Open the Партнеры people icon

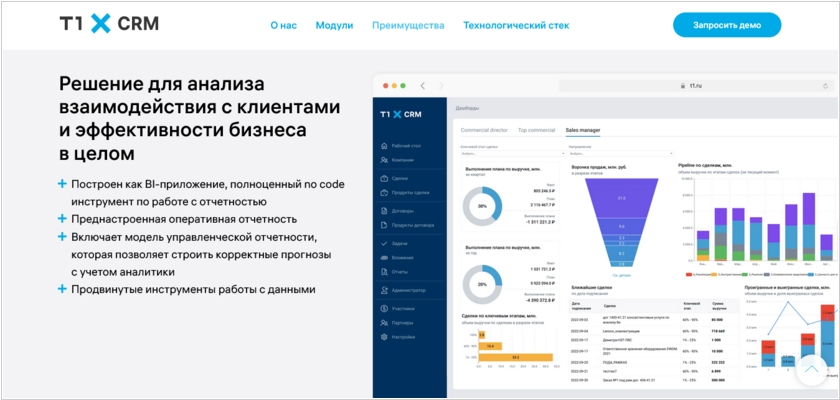384,323
